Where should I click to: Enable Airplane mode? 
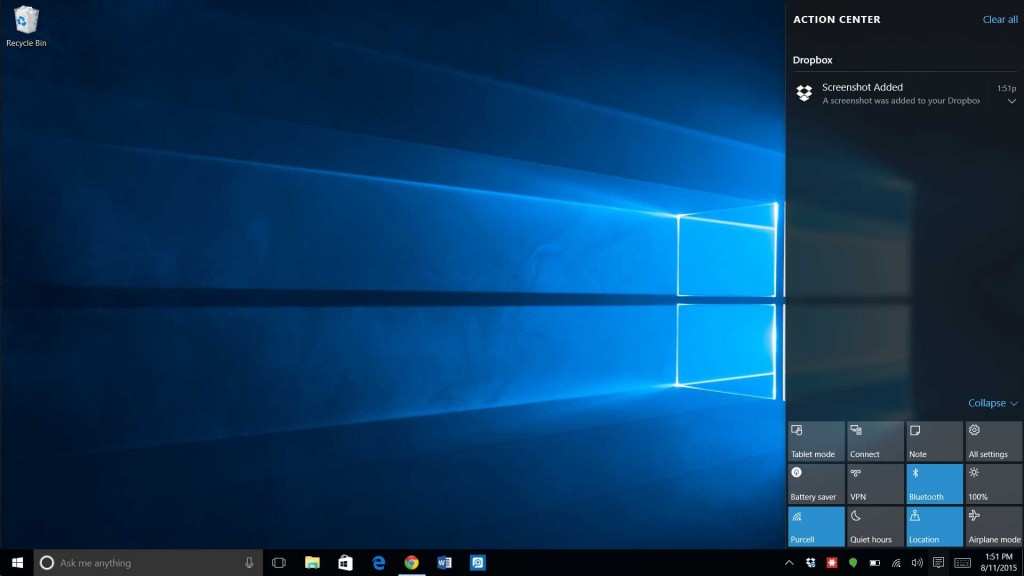pyautogui.click(x=993, y=525)
